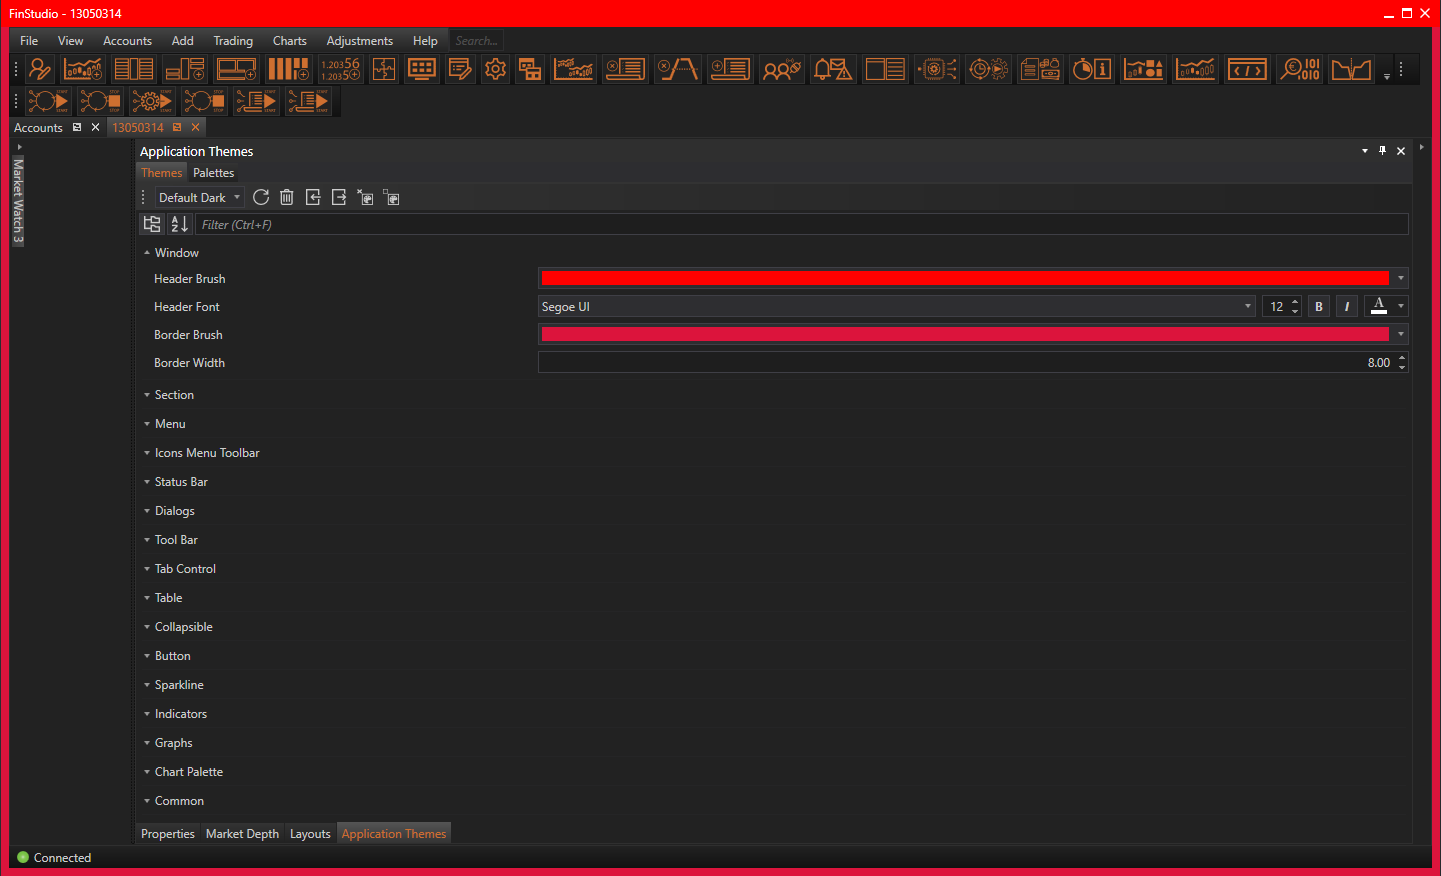Toggle italic for Header Font

1347,307
